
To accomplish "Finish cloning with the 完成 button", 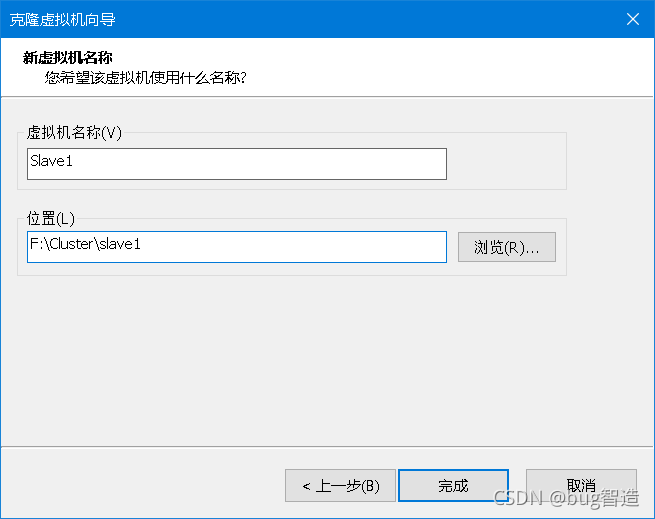I will 453,486.
